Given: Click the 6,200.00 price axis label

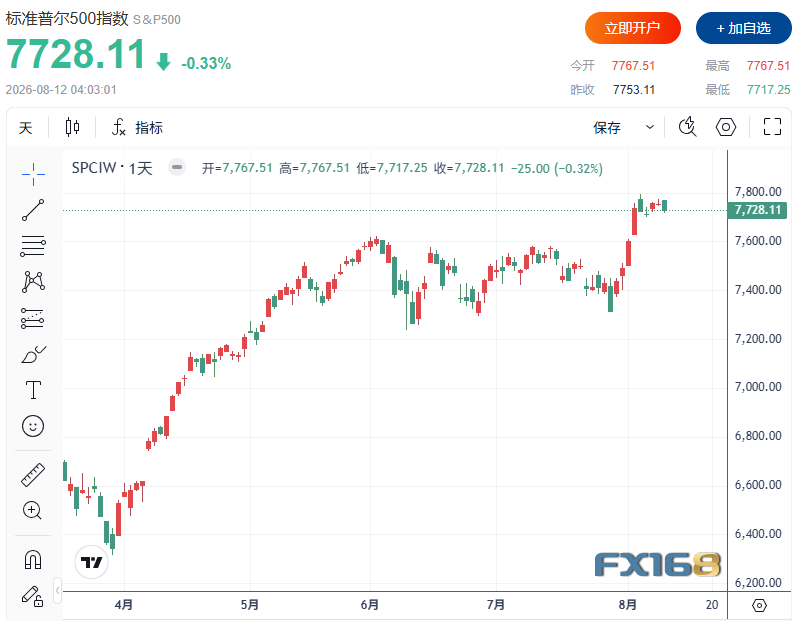Looking at the screenshot, I should pos(758,583).
